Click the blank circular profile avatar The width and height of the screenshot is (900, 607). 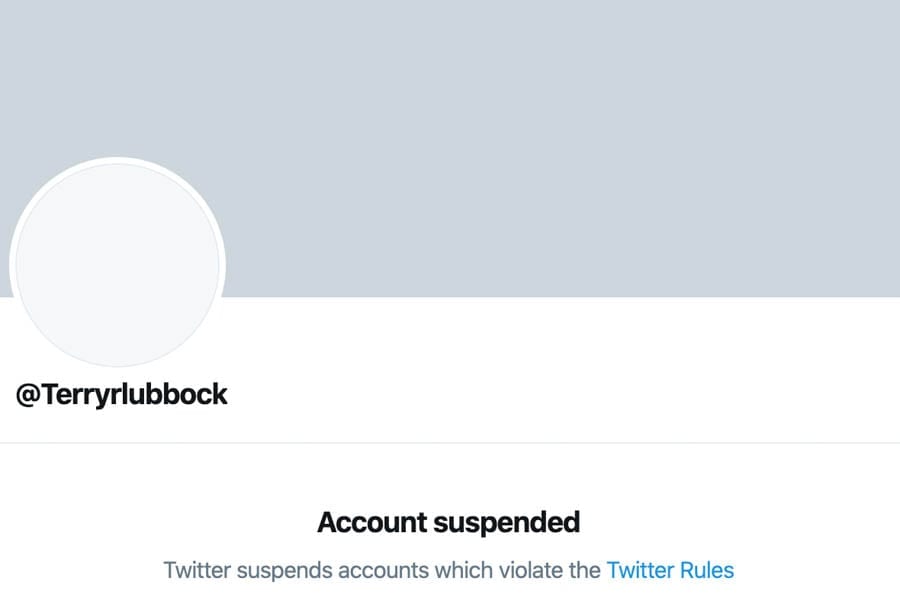[118, 265]
